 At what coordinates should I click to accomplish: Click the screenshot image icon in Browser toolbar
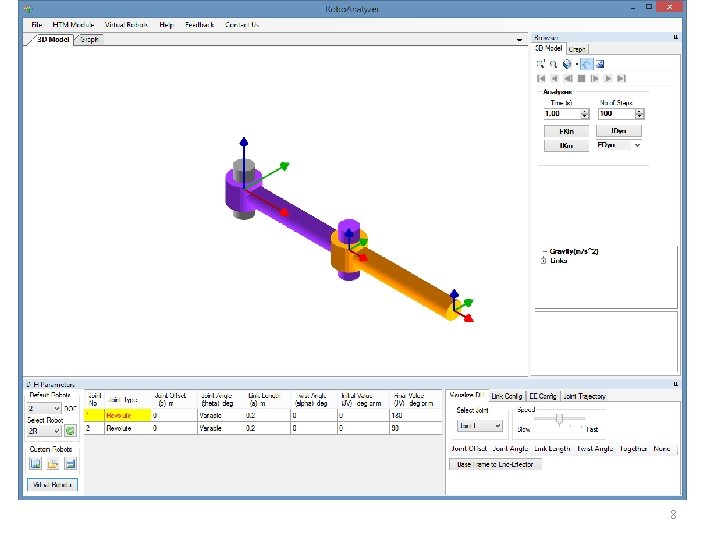click(x=600, y=64)
